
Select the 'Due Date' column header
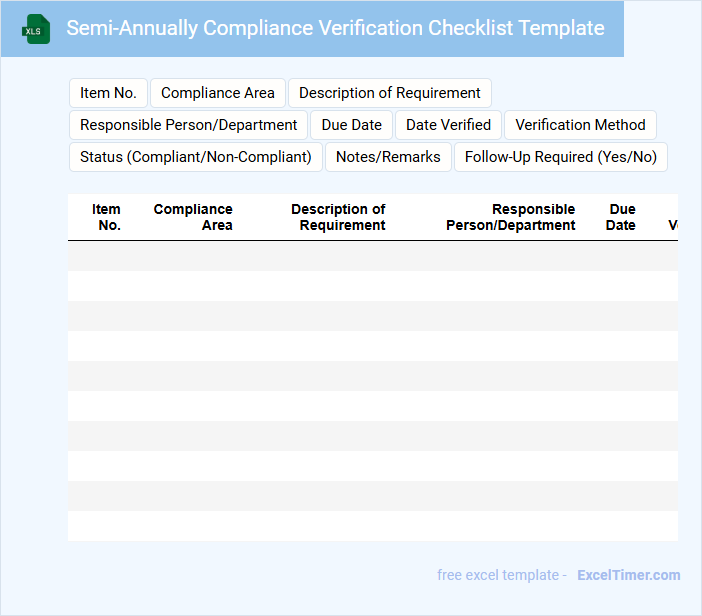621,217
